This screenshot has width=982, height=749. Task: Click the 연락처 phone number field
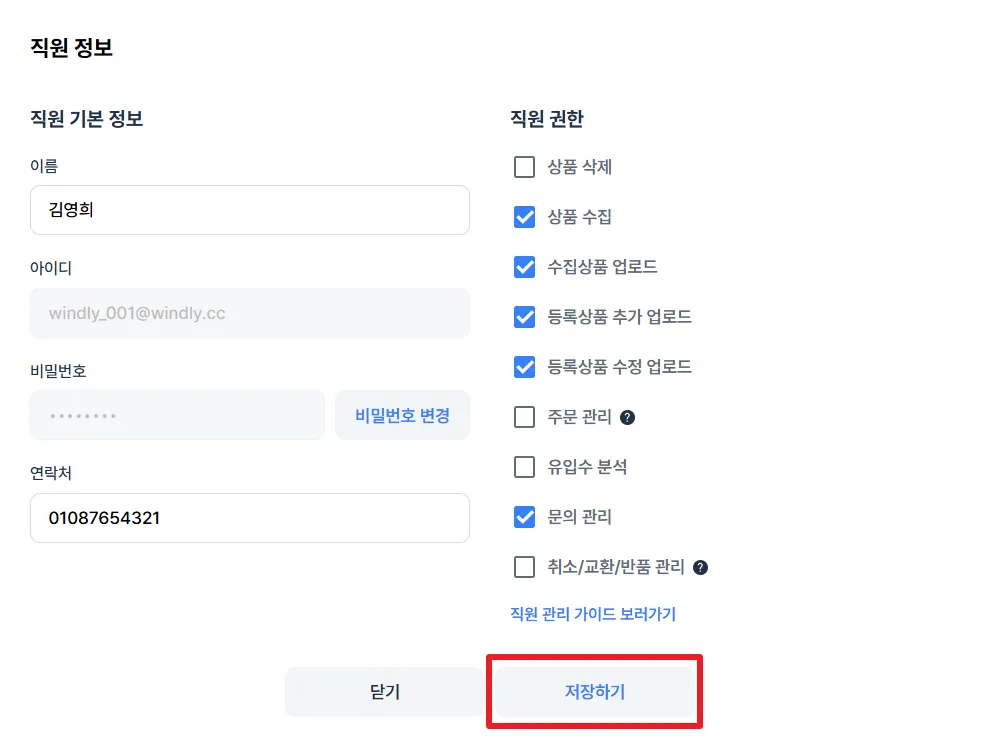point(250,518)
